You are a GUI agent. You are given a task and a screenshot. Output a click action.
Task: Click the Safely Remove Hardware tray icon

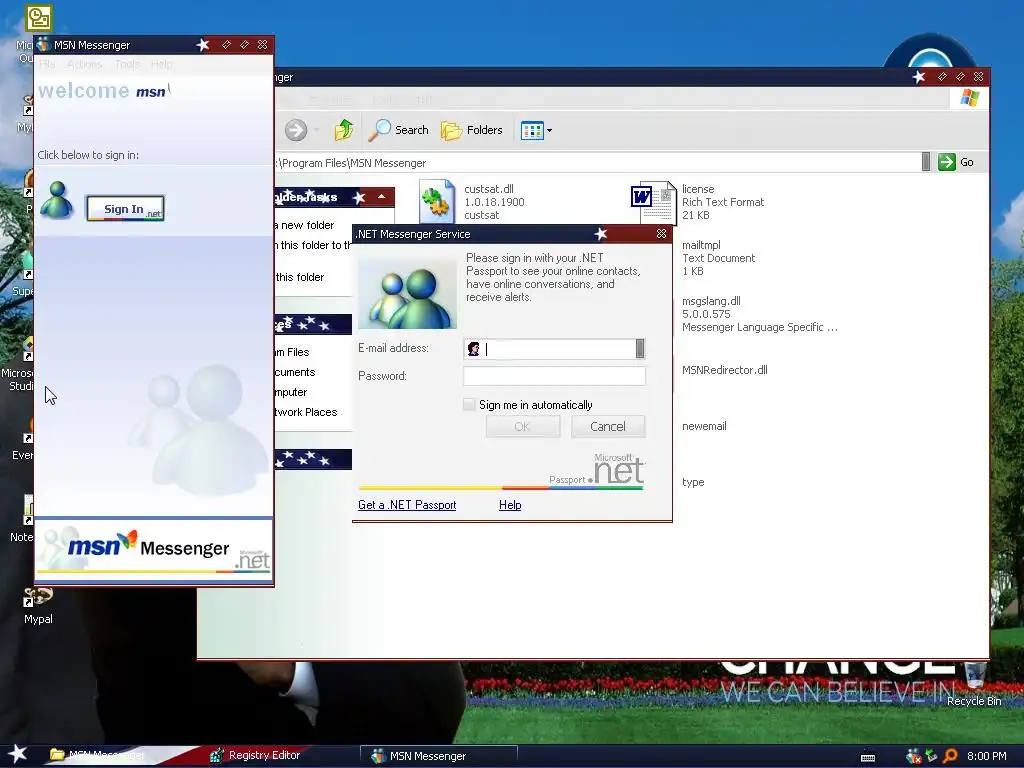tap(932, 756)
